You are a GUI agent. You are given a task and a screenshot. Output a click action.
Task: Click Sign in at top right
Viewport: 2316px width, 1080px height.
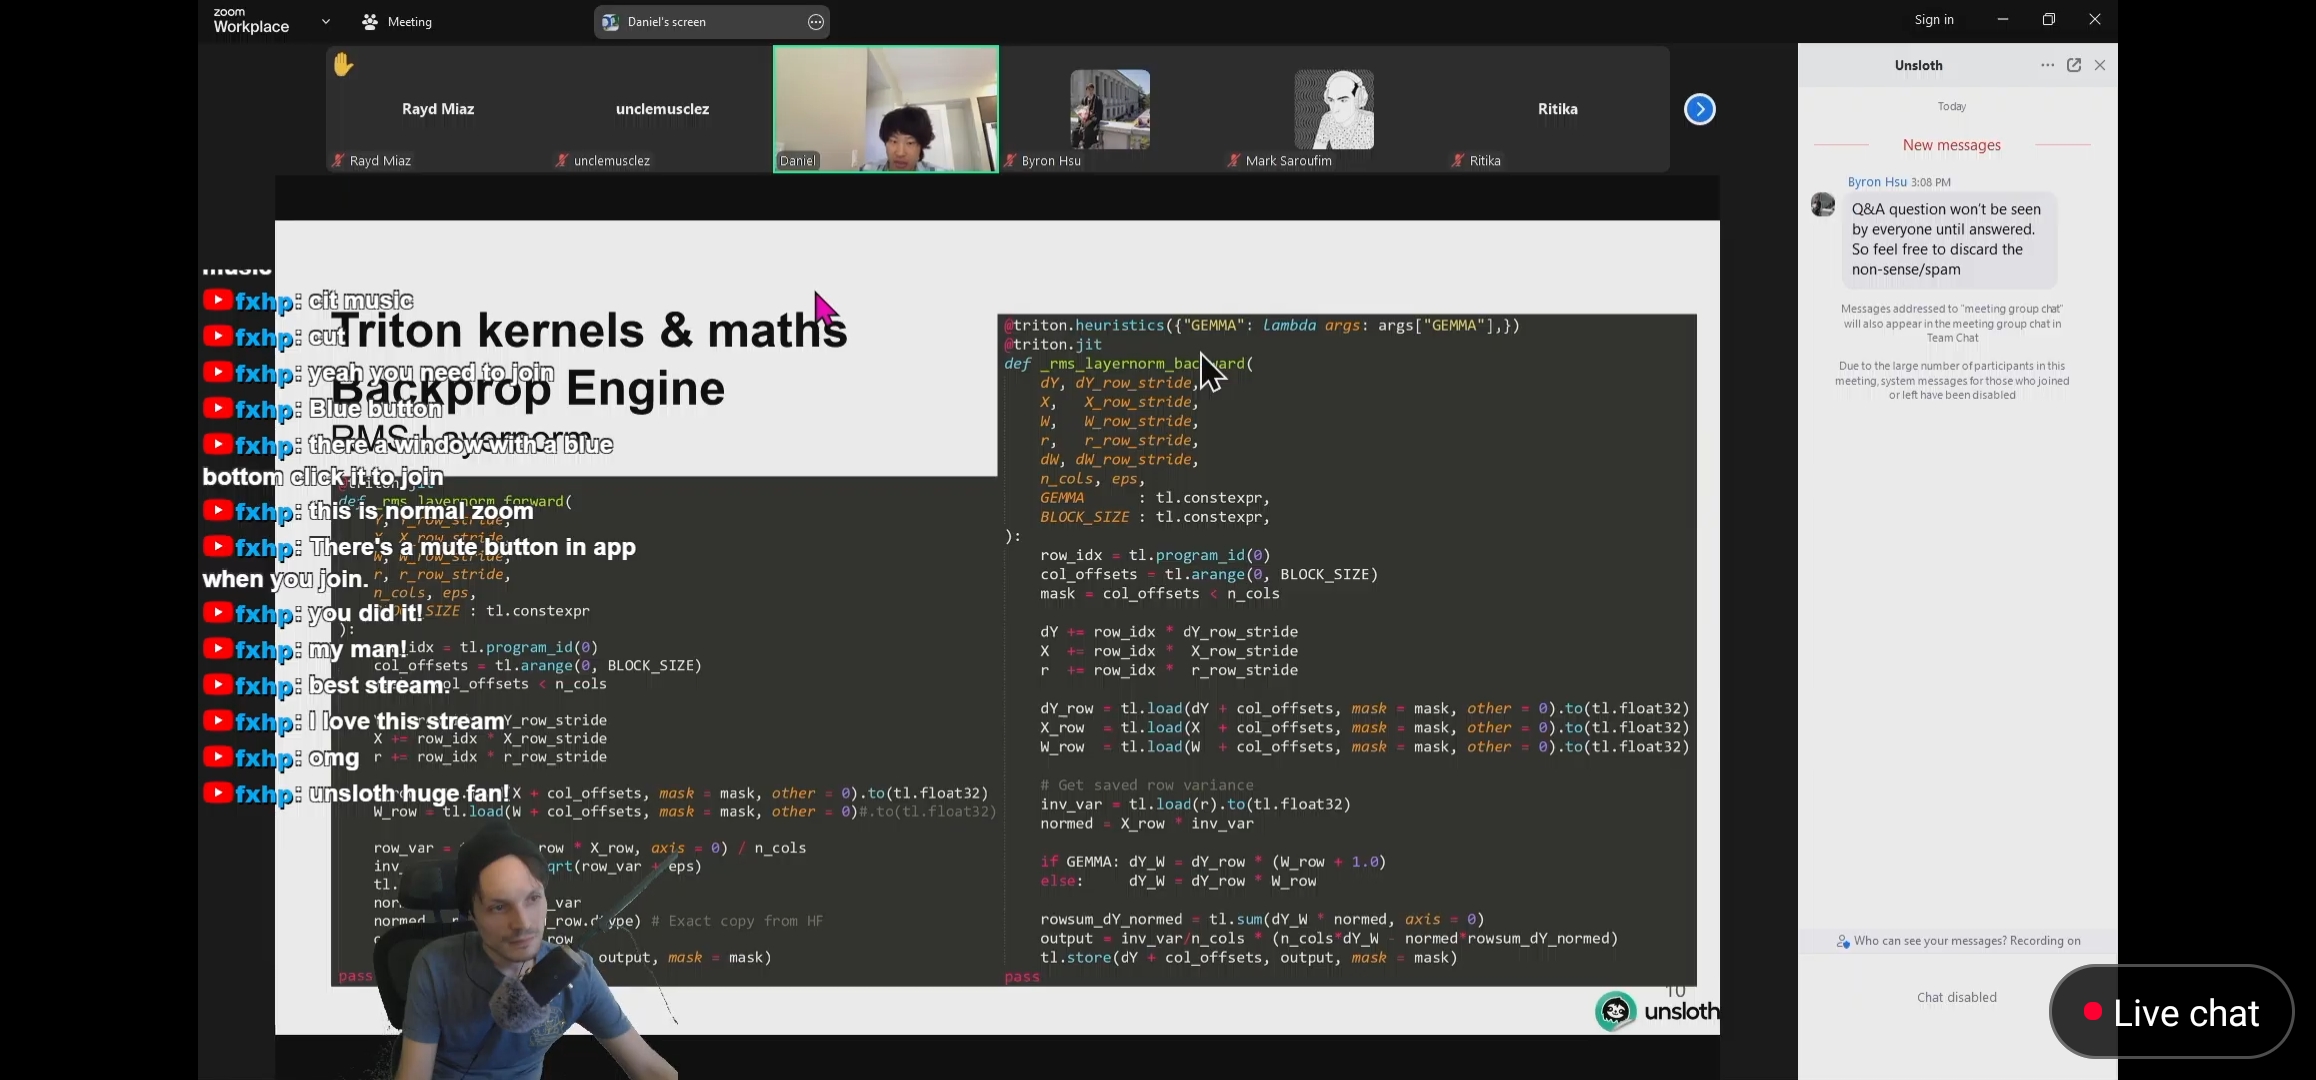[1933, 20]
